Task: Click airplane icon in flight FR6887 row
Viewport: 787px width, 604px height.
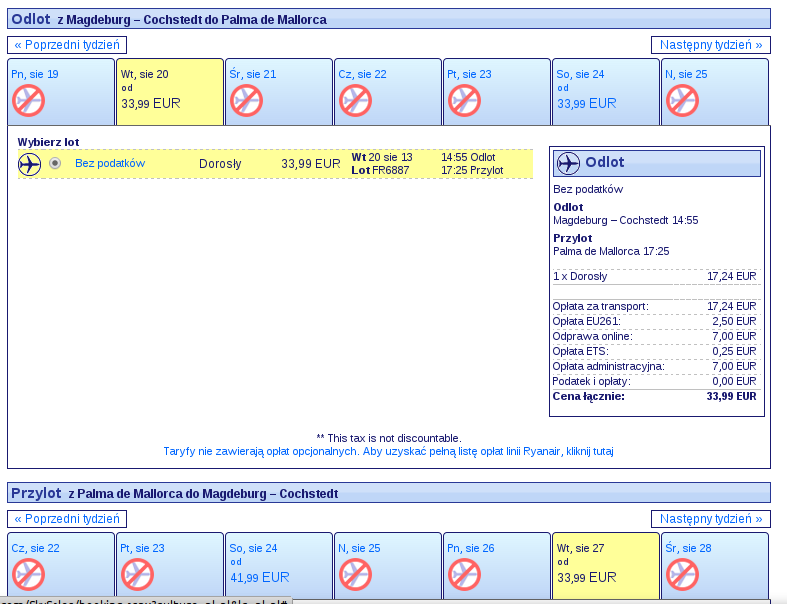Action: (x=29, y=164)
